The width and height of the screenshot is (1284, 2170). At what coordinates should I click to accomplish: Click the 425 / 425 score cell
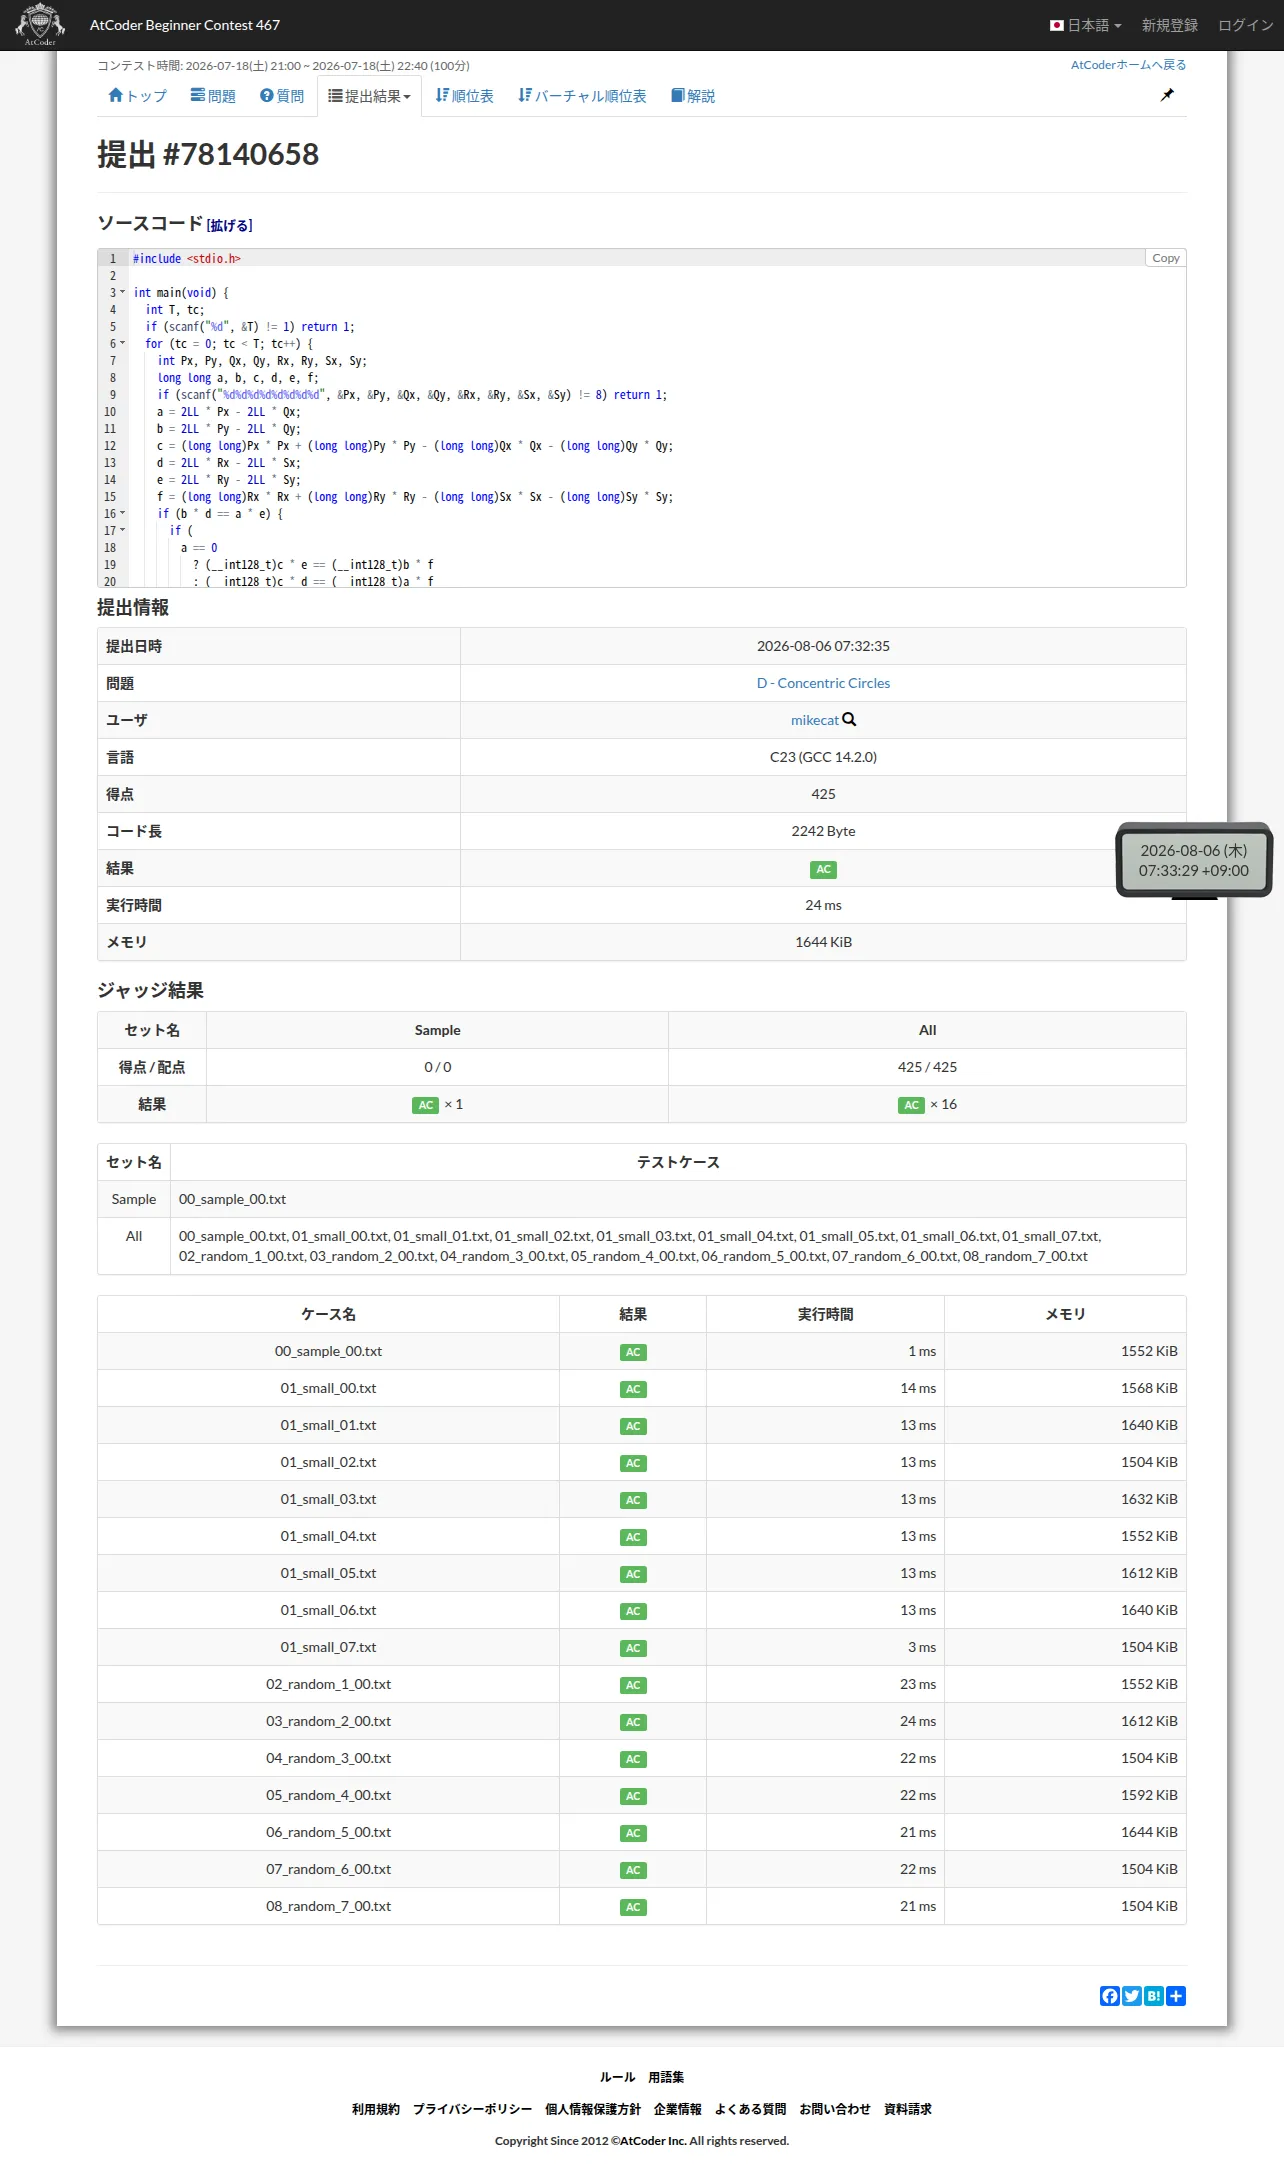pos(927,1067)
